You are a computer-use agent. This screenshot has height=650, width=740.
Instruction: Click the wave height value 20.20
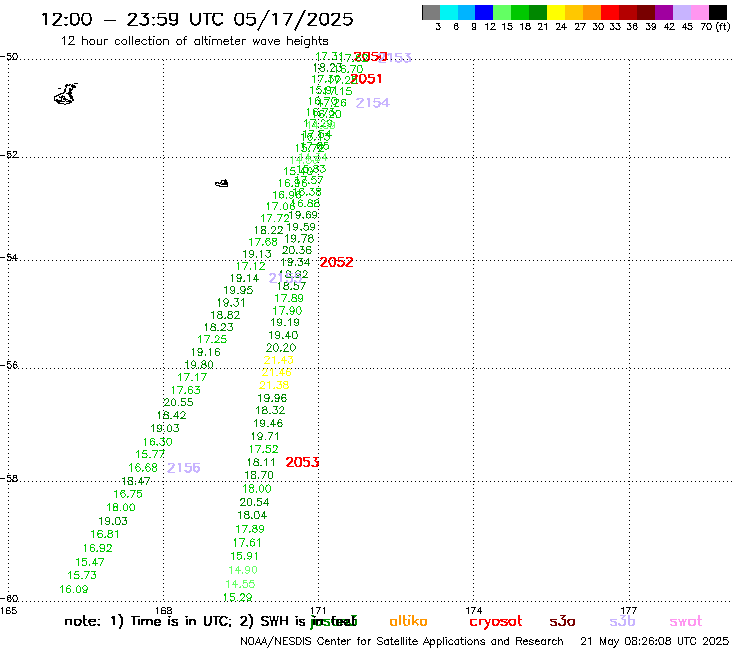click(x=281, y=348)
